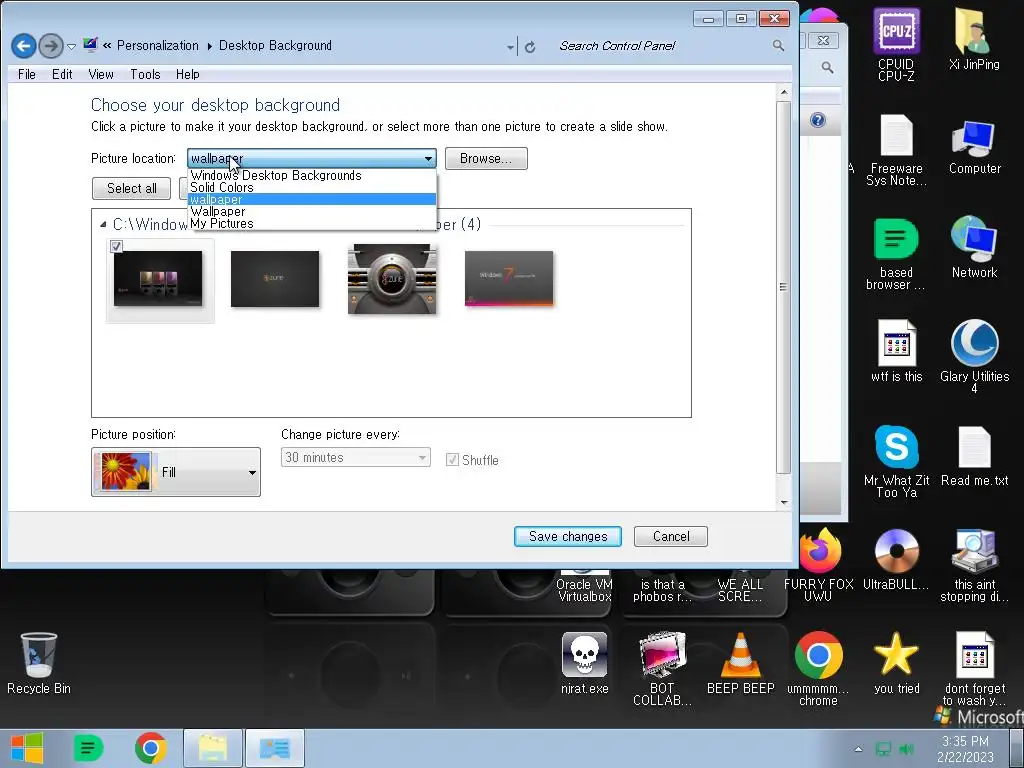Choose Windows Desktop Backgrounds from list

pyautogui.click(x=312, y=175)
